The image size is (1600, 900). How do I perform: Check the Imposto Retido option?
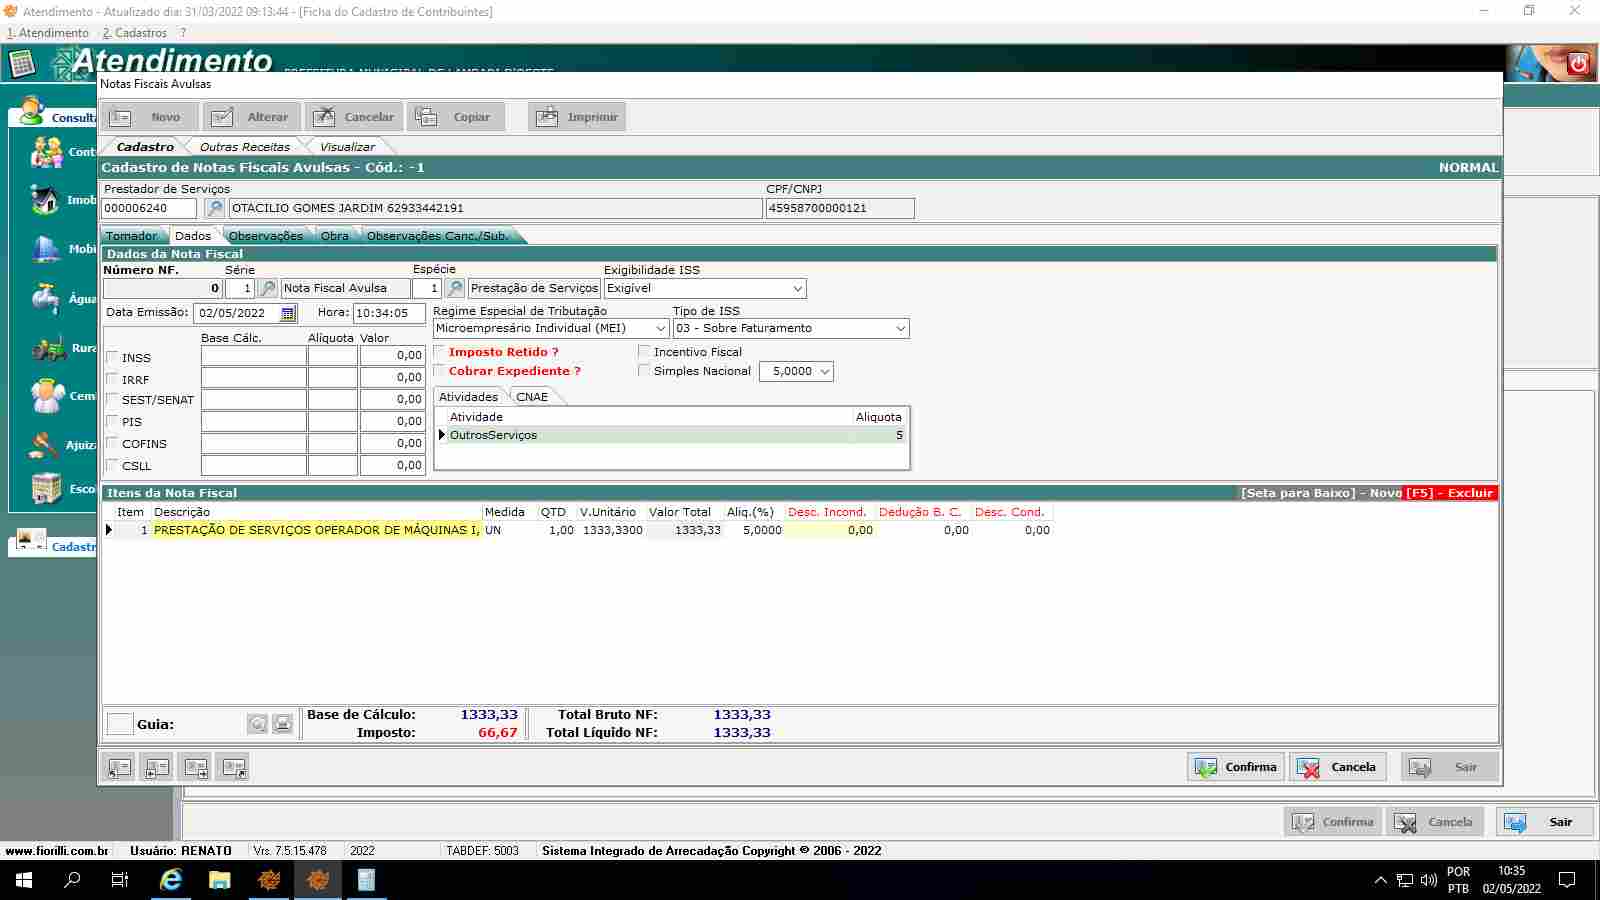point(439,352)
